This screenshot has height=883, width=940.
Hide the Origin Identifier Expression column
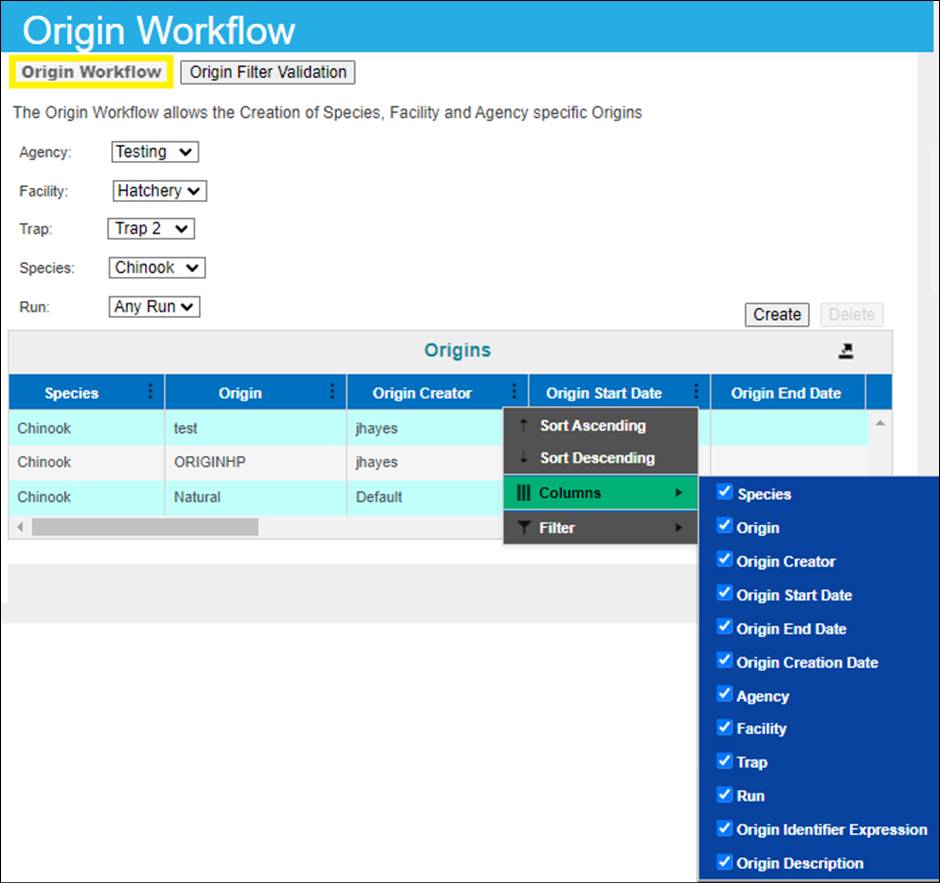pos(725,828)
